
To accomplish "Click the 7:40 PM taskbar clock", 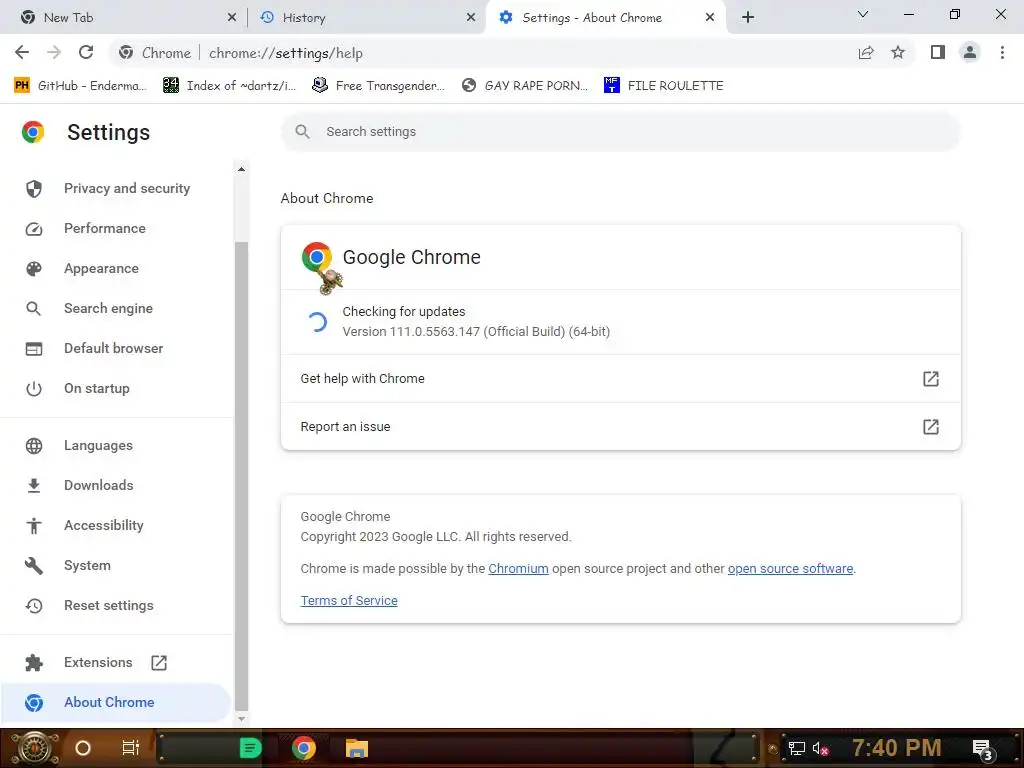I will coord(897,748).
